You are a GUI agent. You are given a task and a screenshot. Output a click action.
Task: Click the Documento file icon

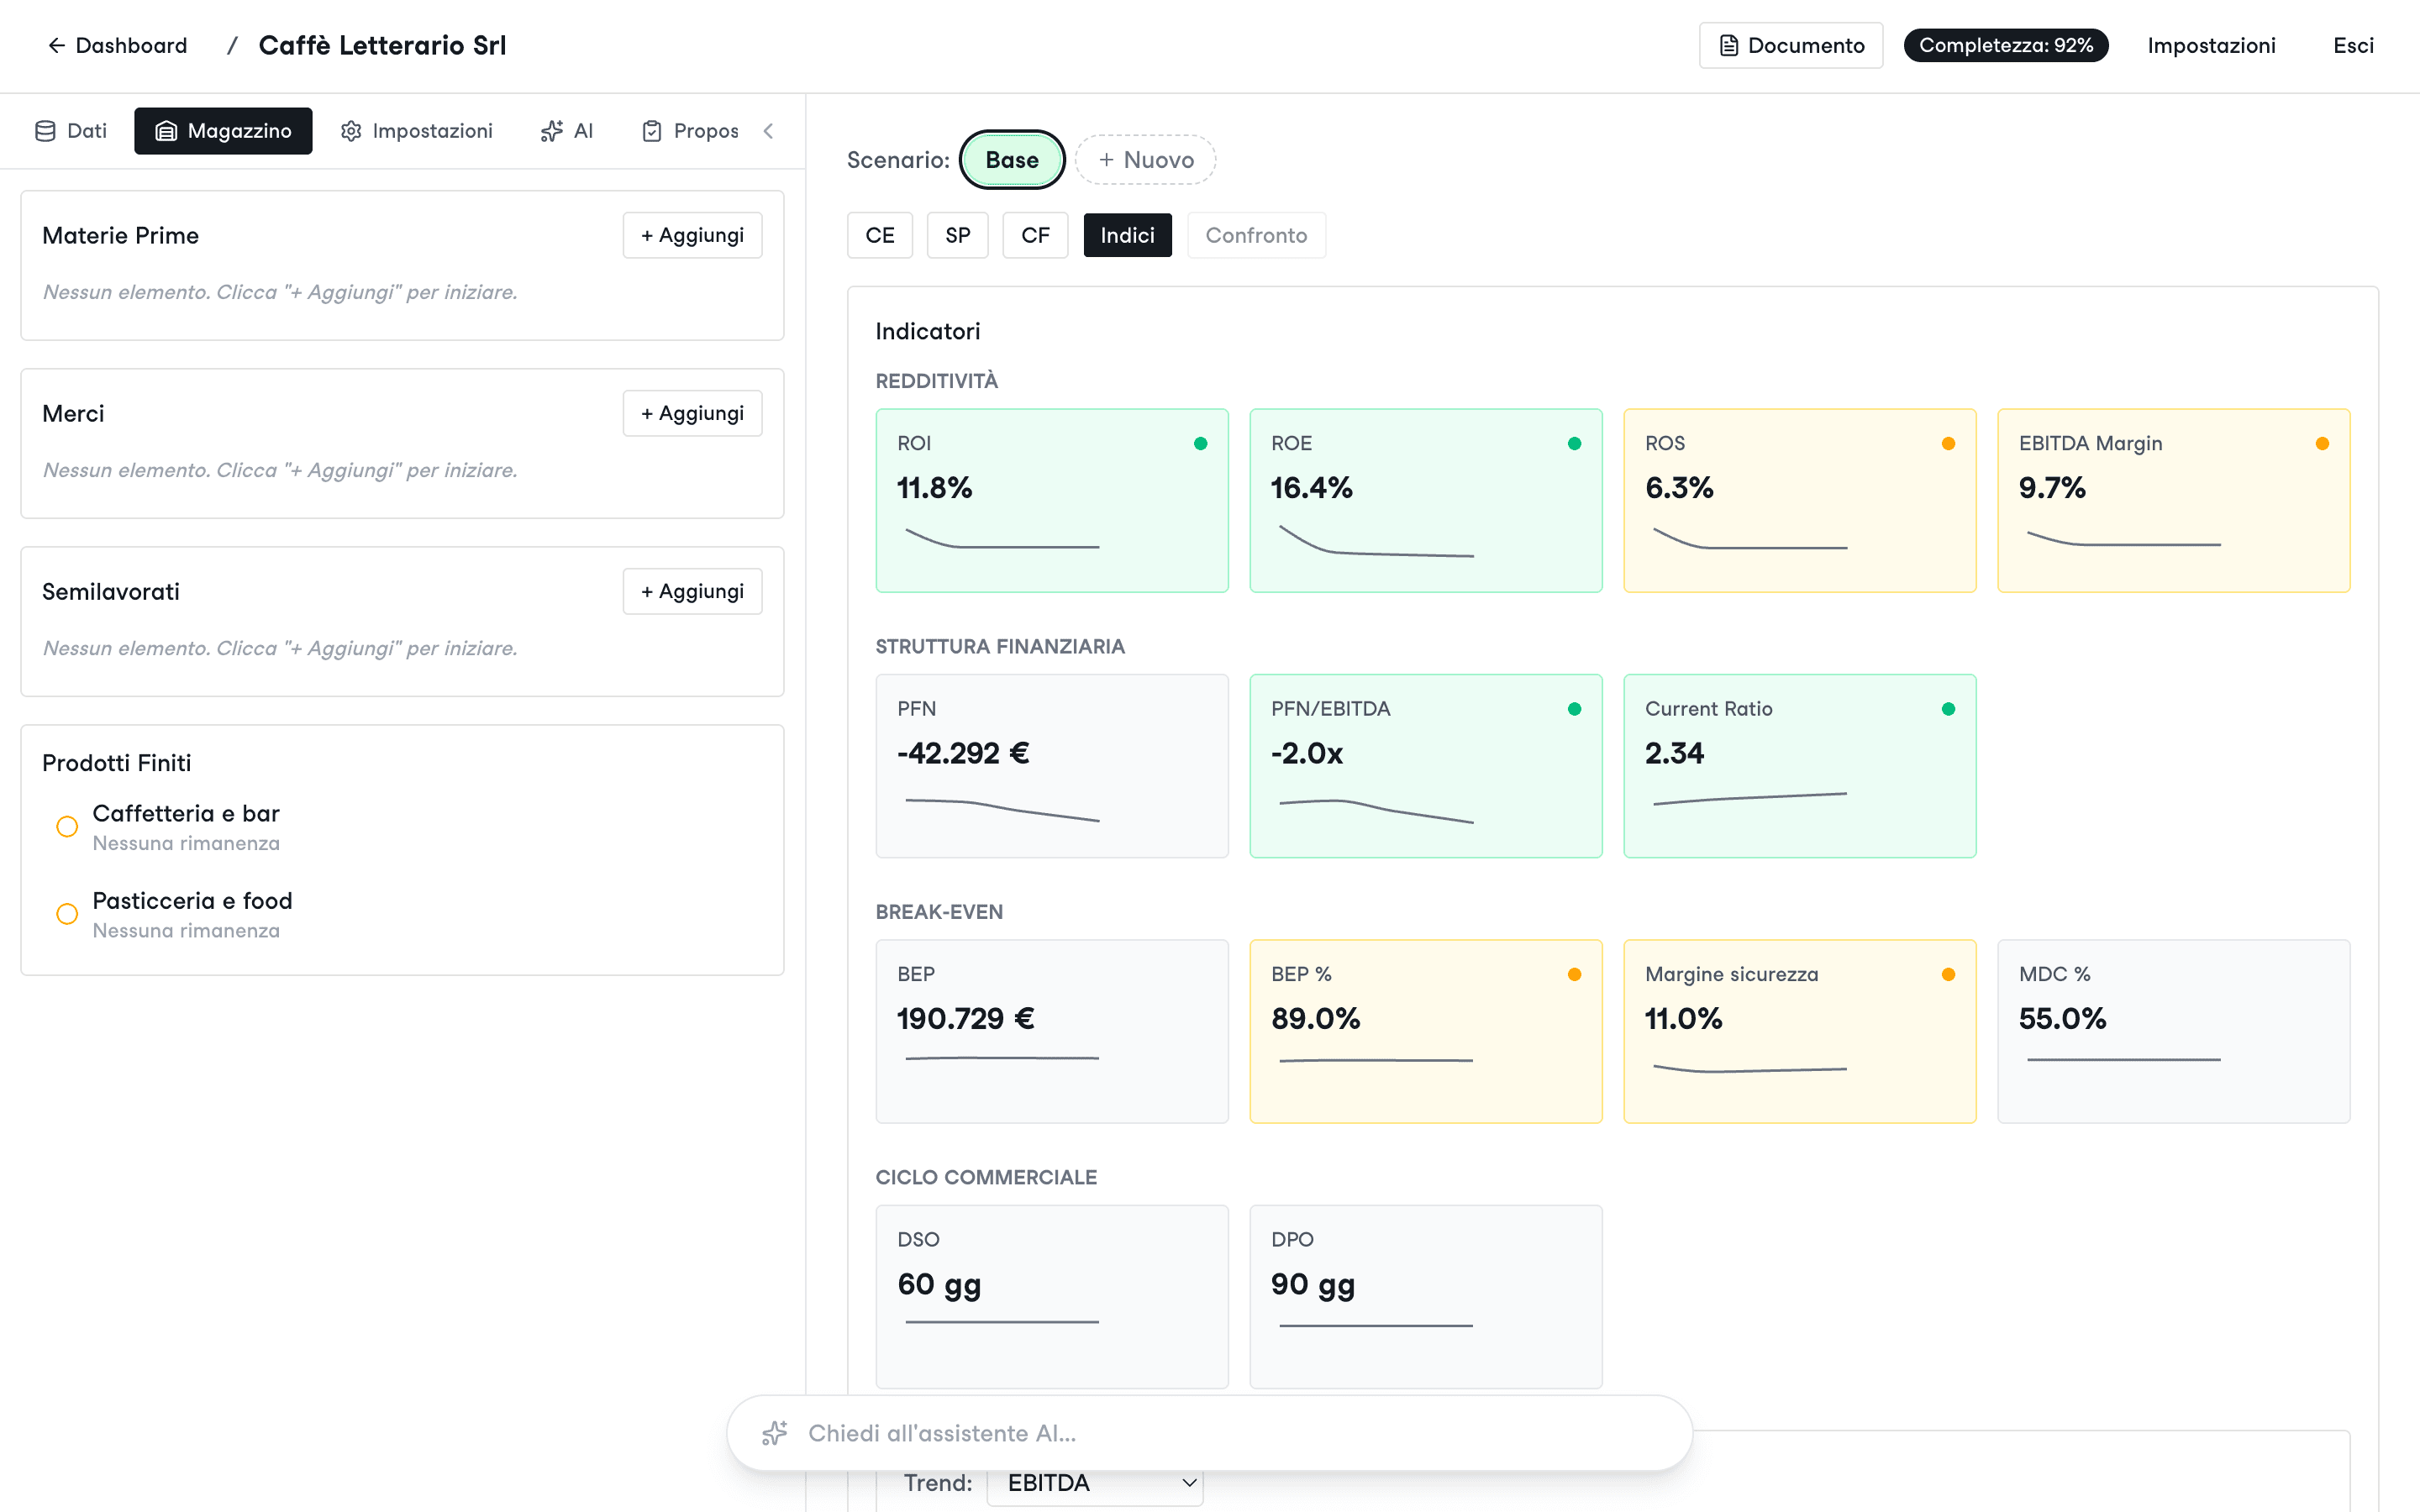tap(1728, 45)
